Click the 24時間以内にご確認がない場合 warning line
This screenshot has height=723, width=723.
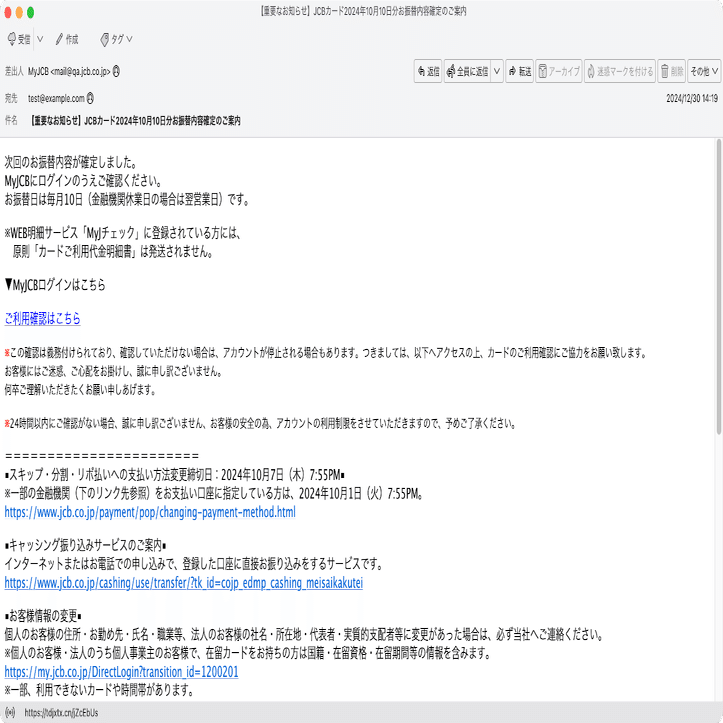coord(260,423)
